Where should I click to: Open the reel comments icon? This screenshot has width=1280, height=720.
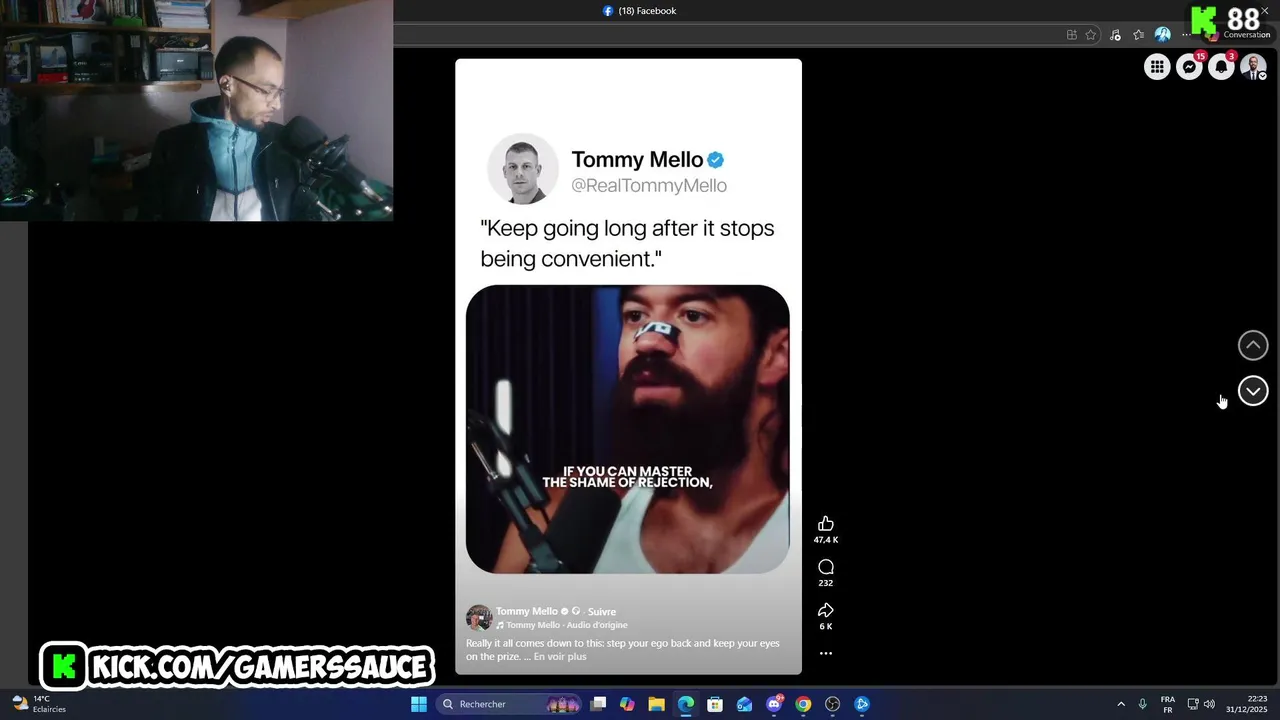826,567
